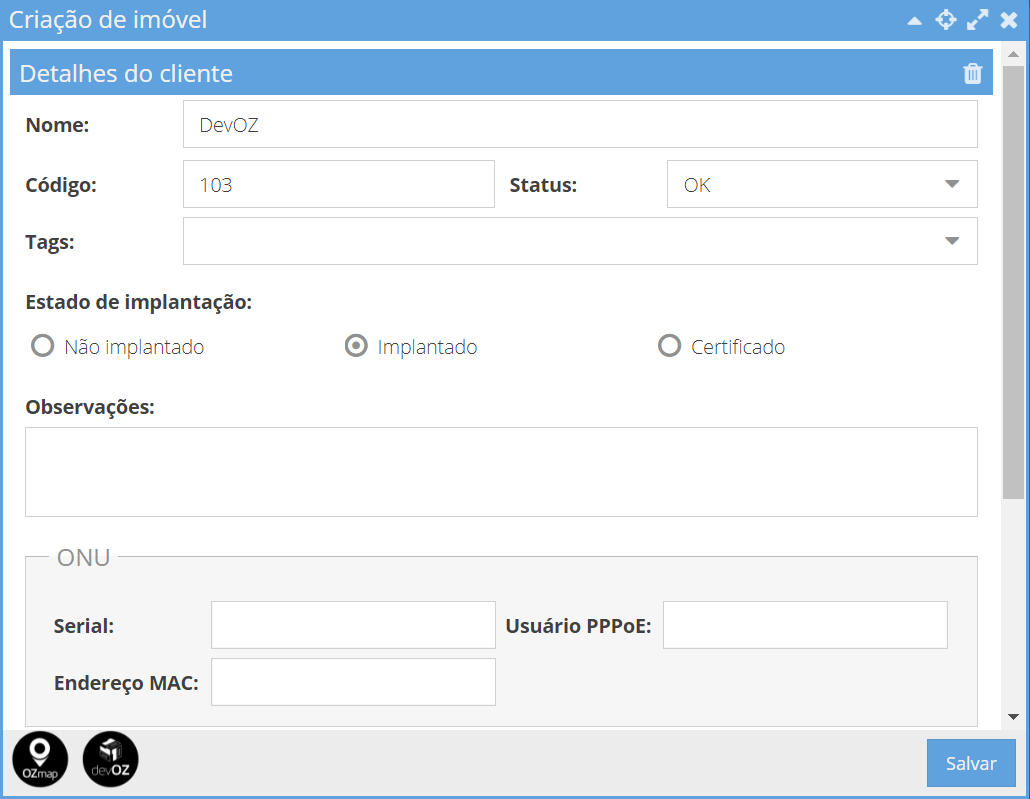Click the scrollbar down arrow
The width and height of the screenshot is (1030, 799).
(x=1013, y=717)
